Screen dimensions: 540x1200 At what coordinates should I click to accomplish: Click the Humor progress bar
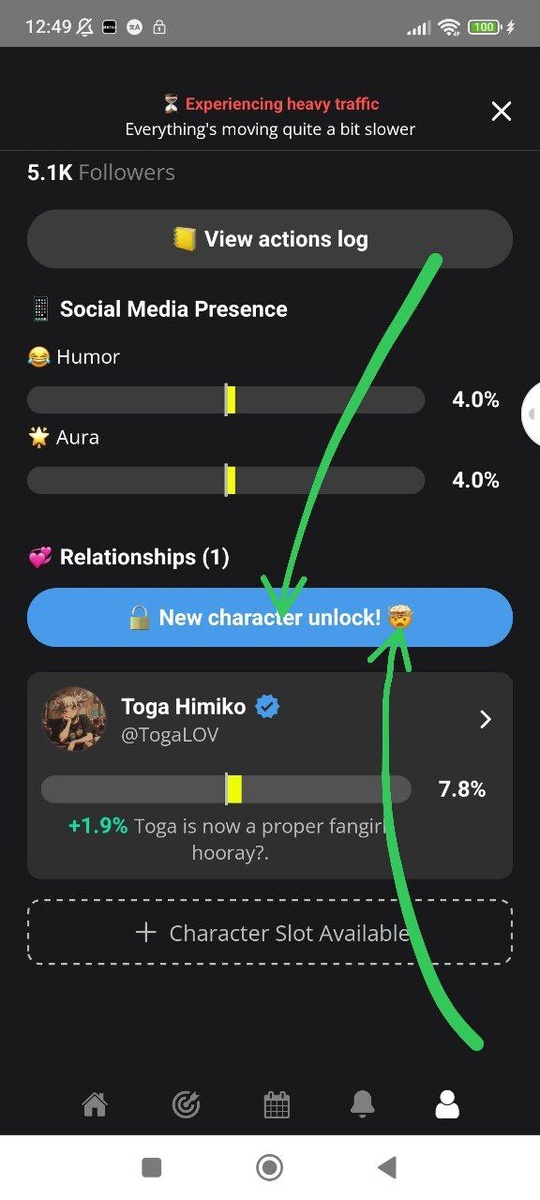click(x=226, y=400)
